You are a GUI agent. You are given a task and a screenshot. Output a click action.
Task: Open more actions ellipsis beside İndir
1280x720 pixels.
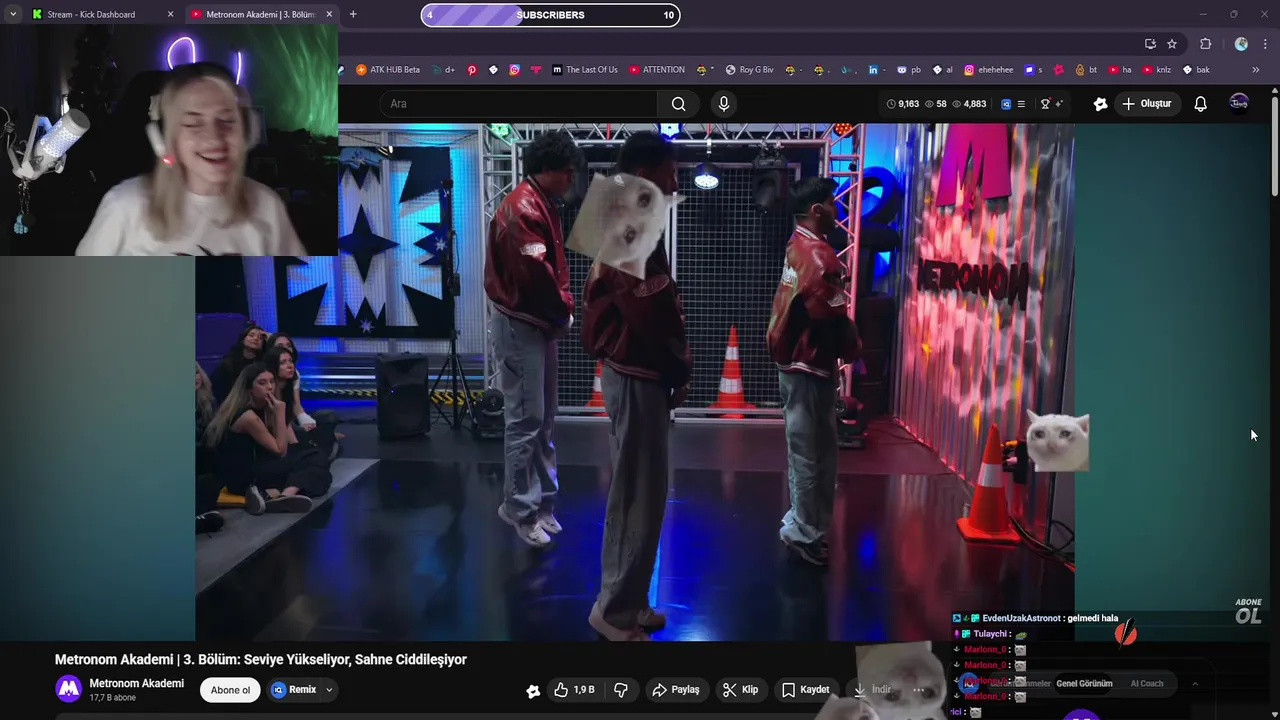click(918, 690)
